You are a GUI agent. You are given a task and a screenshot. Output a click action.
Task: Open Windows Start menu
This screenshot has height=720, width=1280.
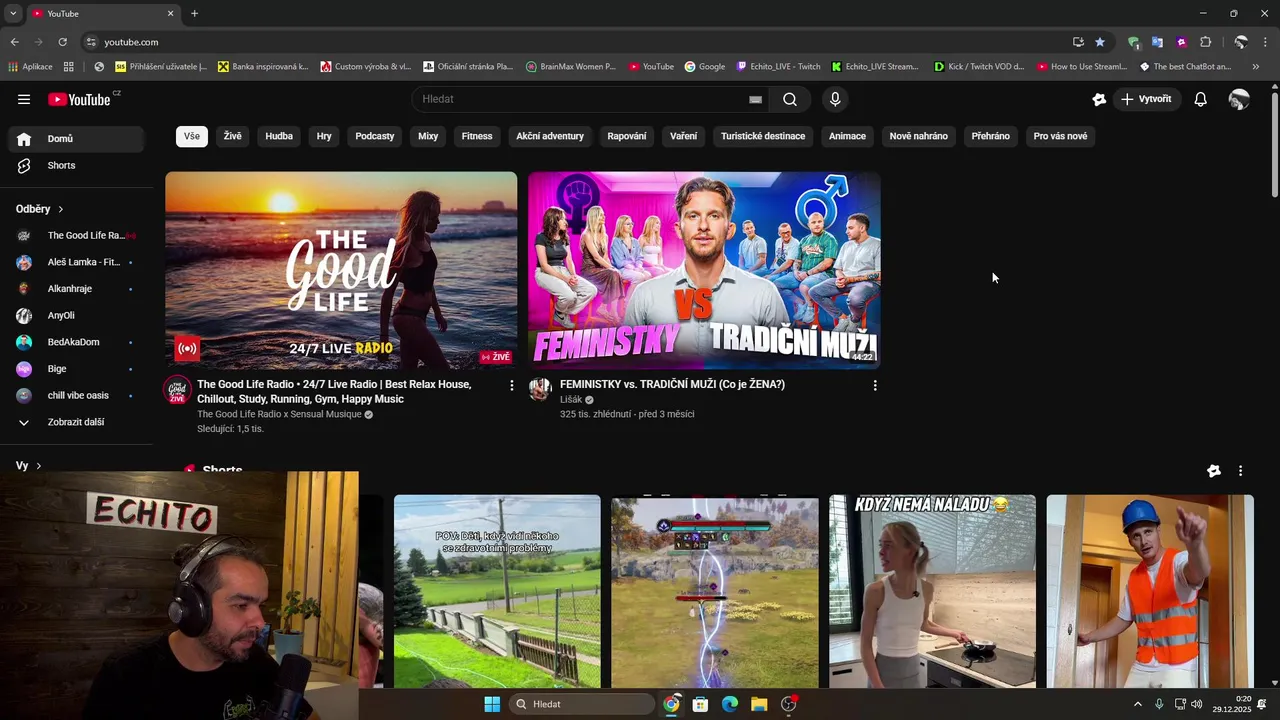492,704
